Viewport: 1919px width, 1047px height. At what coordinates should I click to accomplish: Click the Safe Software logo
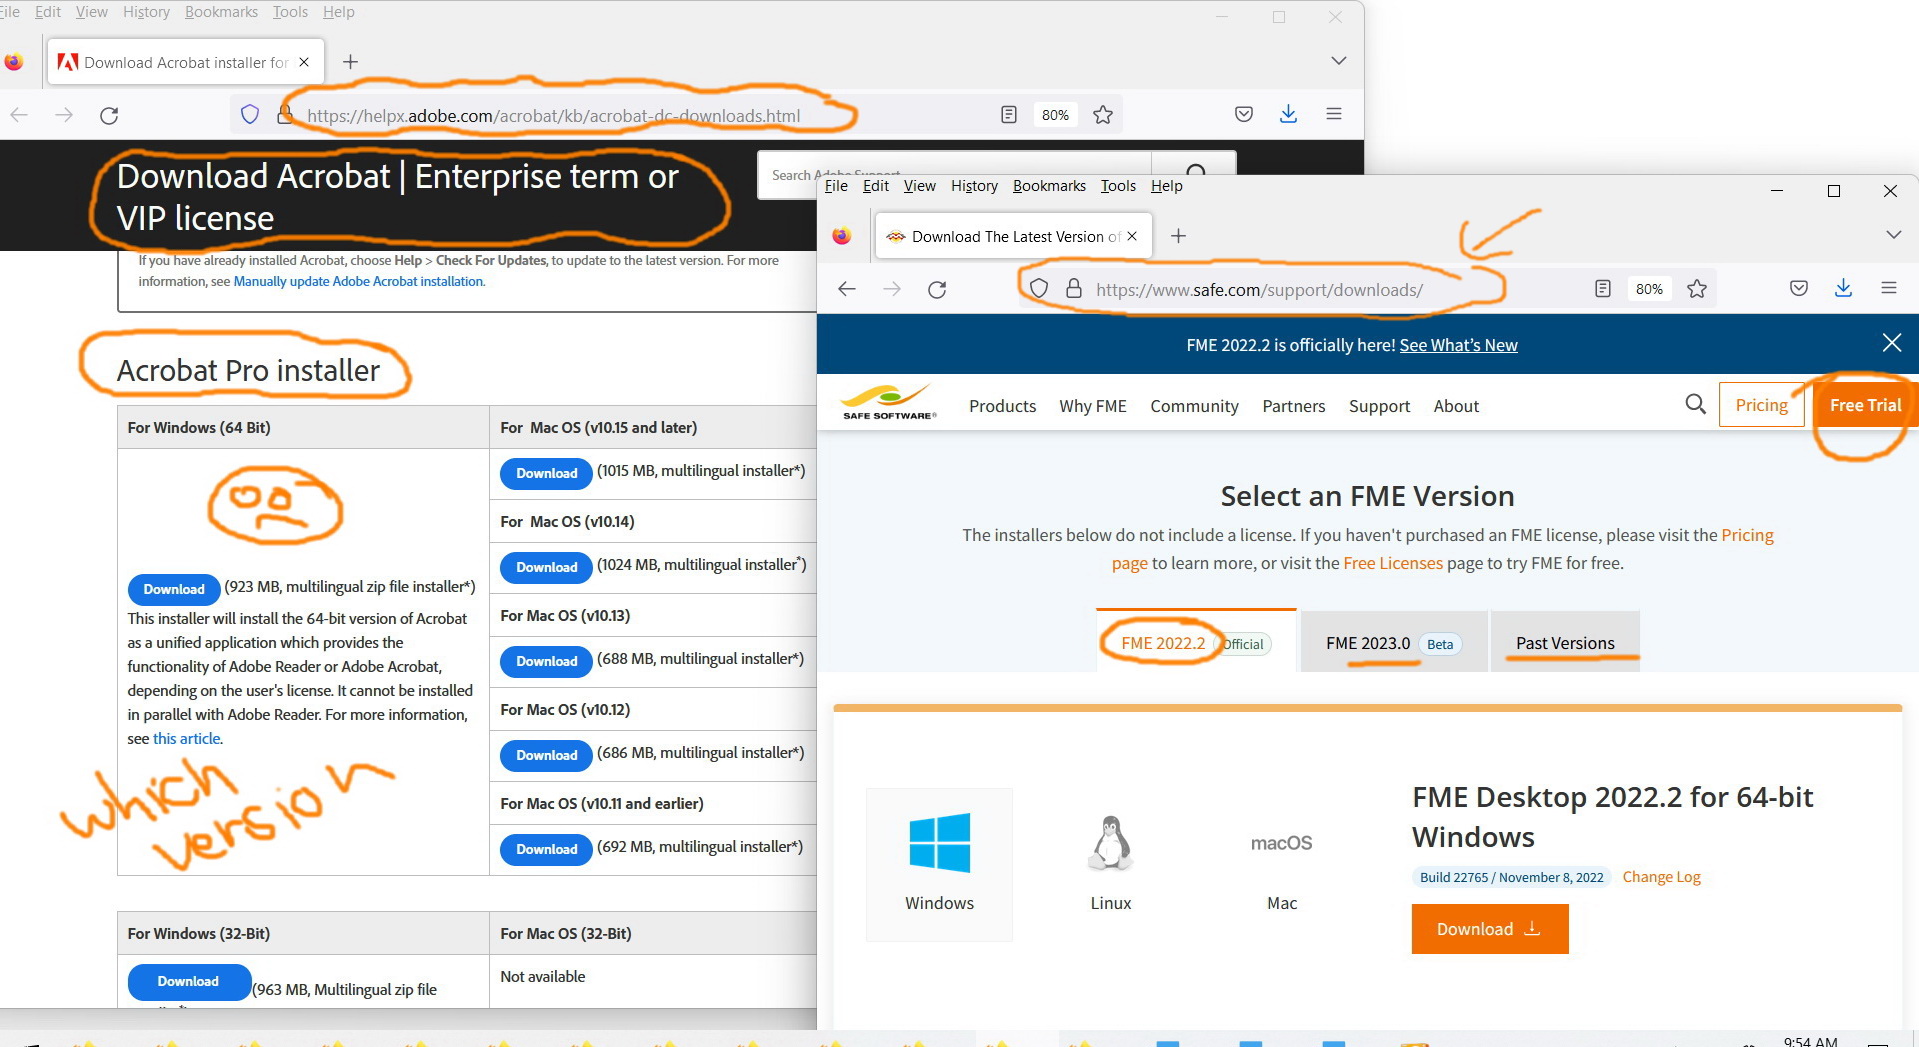(x=889, y=402)
